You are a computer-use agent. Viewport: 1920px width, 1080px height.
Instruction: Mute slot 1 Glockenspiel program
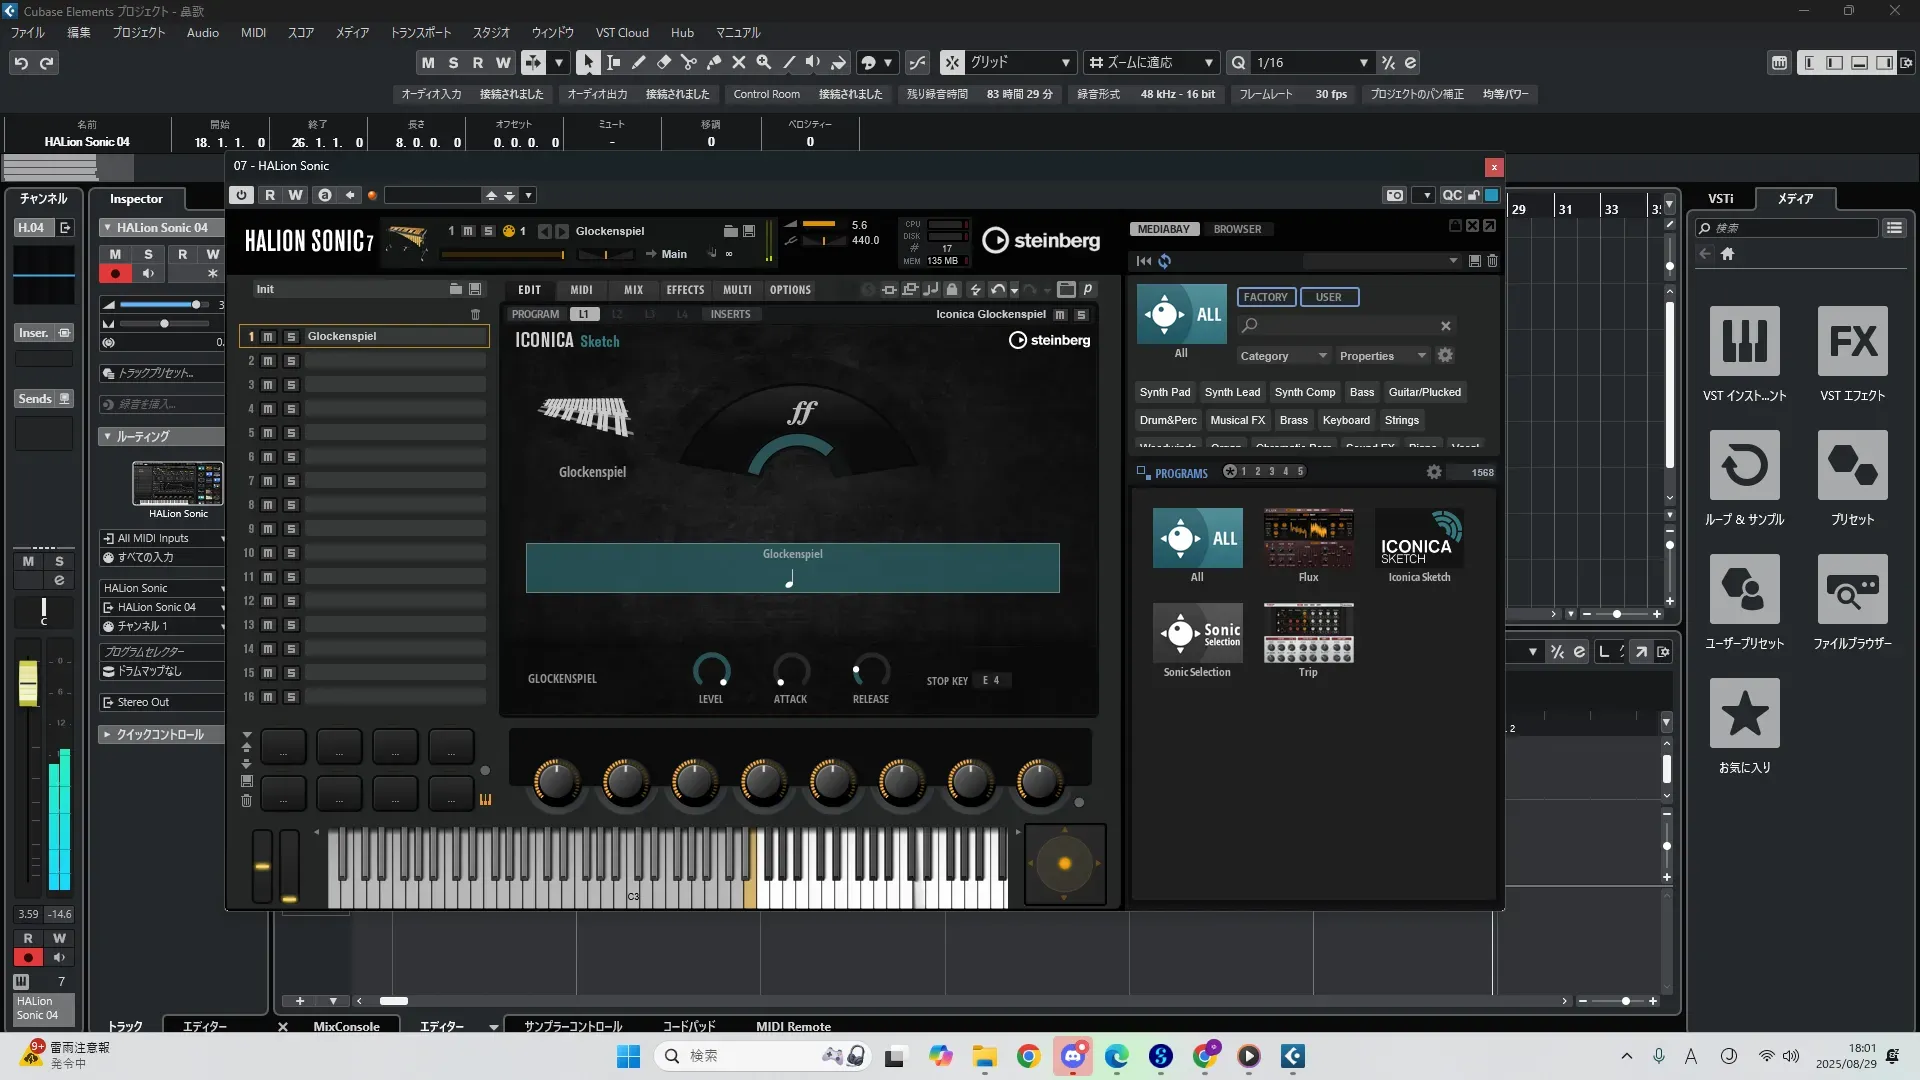268,337
